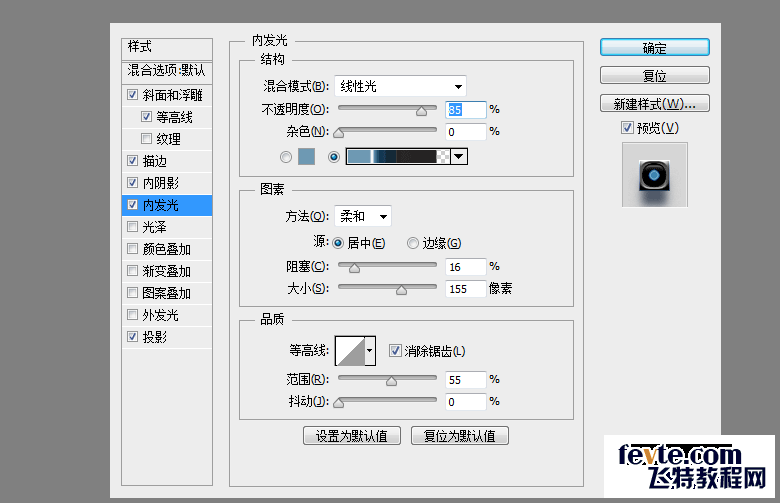Select 混合选项:默认 in the styles list
780x503 pixels.
[166, 71]
